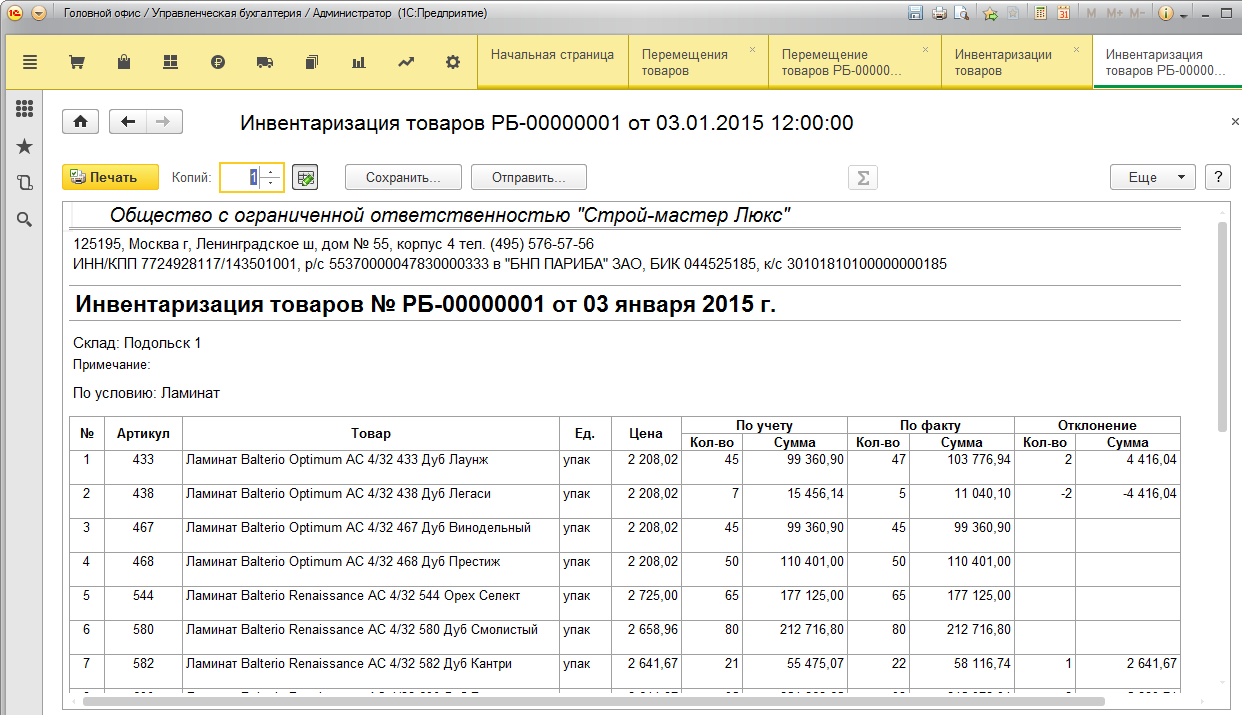The height and width of the screenshot is (715, 1242).
Task: Open search magnifier in left sidebar
Action: click(25, 220)
